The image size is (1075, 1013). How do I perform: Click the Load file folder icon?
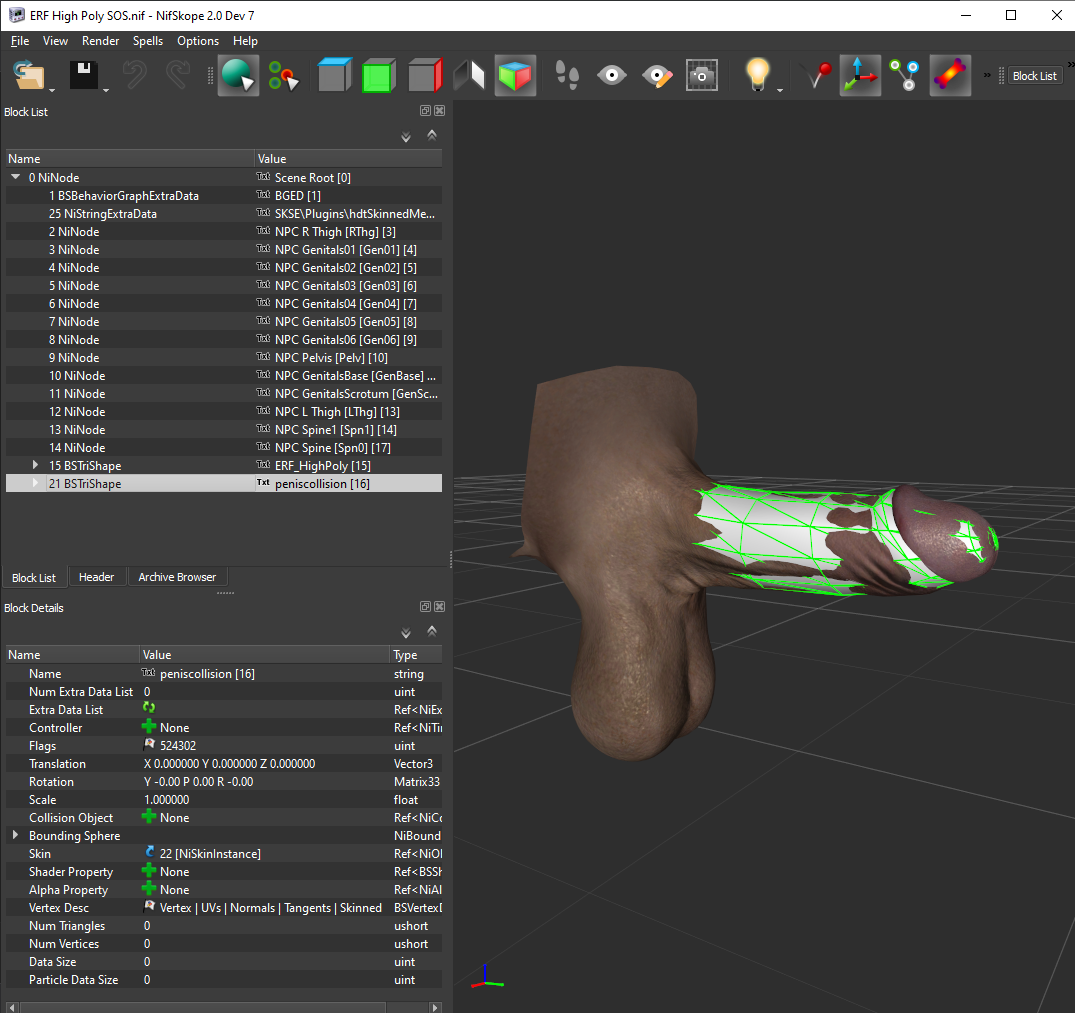point(29,75)
